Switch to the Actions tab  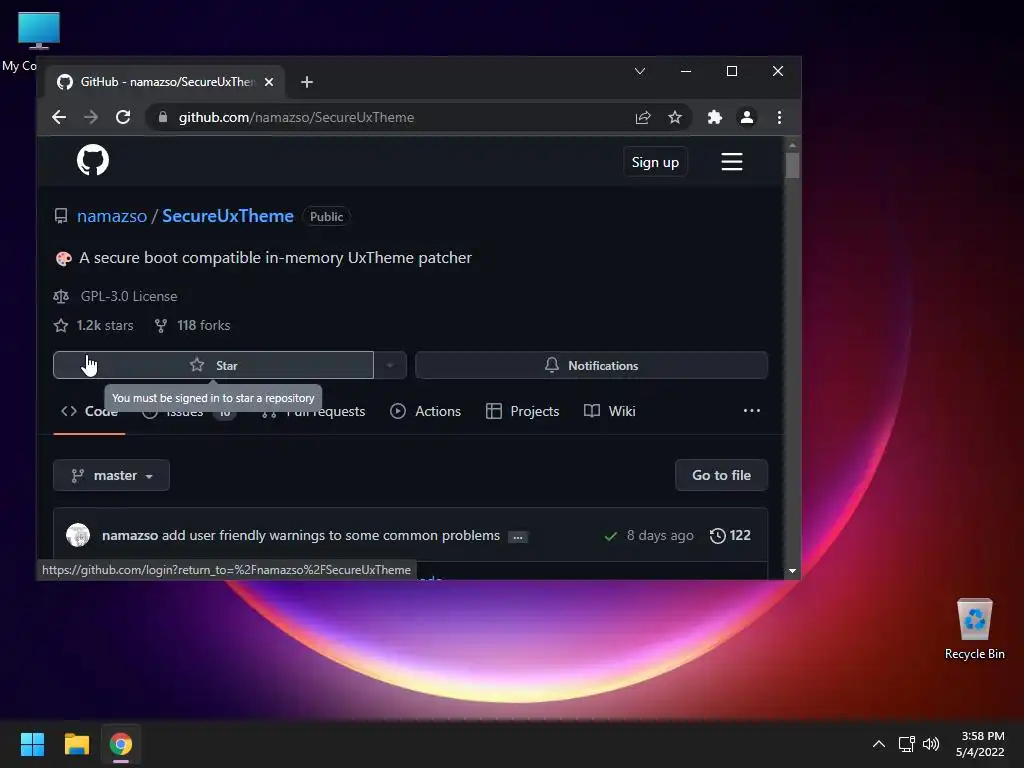click(425, 411)
